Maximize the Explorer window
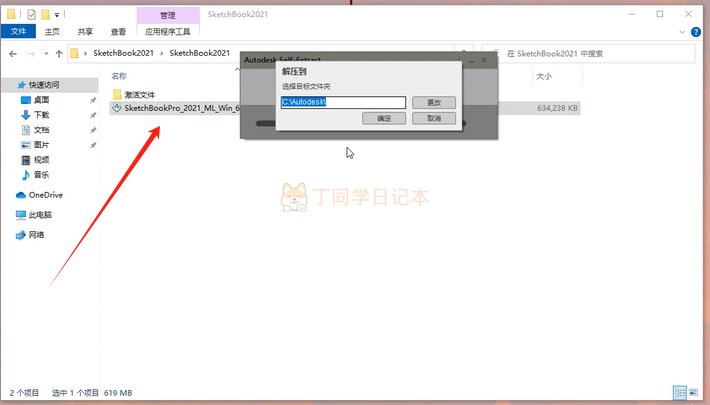 pyautogui.click(x=660, y=14)
